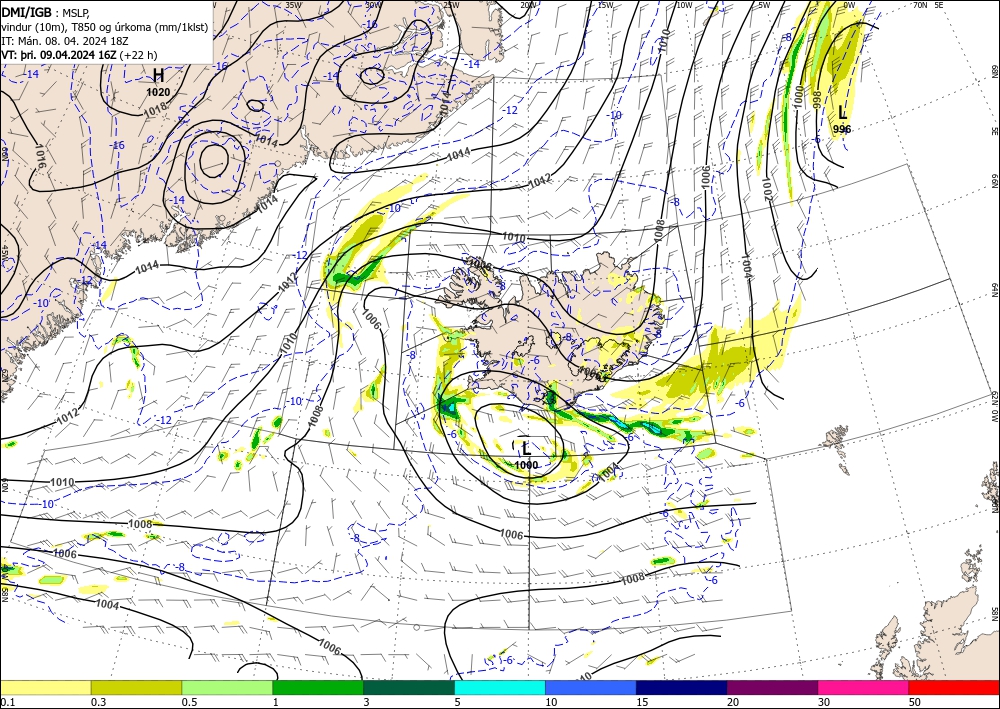The width and height of the screenshot is (1000, 709).
Task: Click the 1020 pressure value under H
Action: 158,92
